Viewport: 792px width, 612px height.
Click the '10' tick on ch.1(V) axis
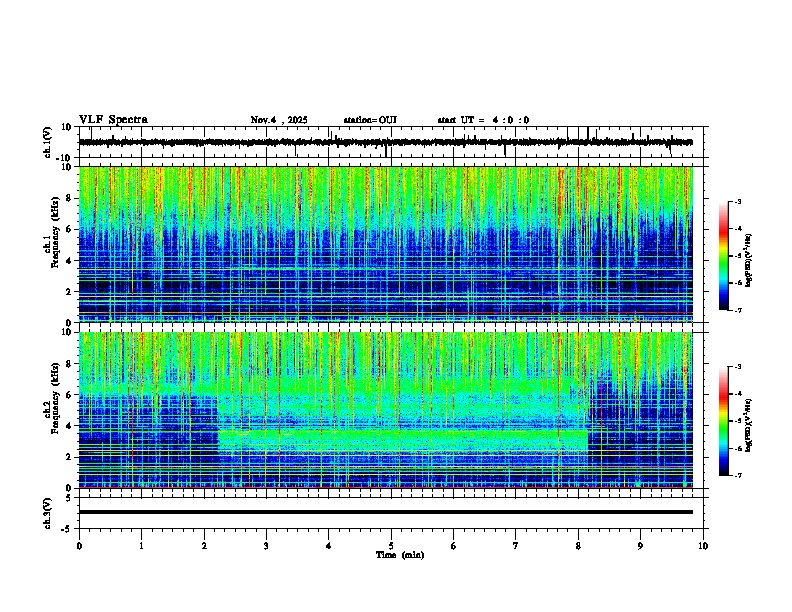[x=67, y=127]
